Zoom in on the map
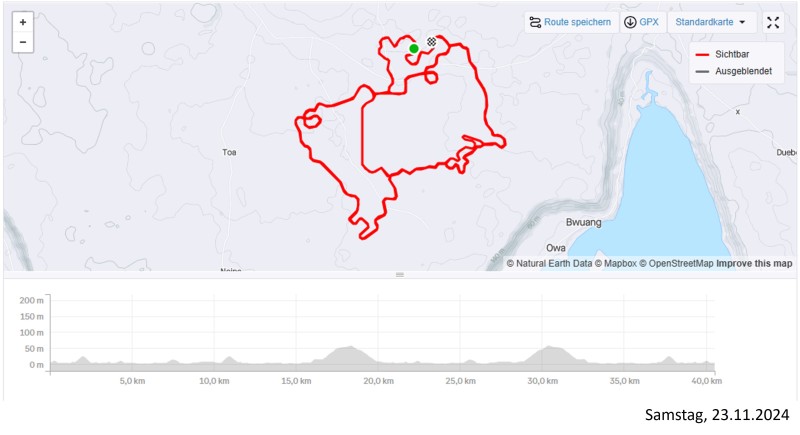The image size is (800, 435). [x=23, y=21]
